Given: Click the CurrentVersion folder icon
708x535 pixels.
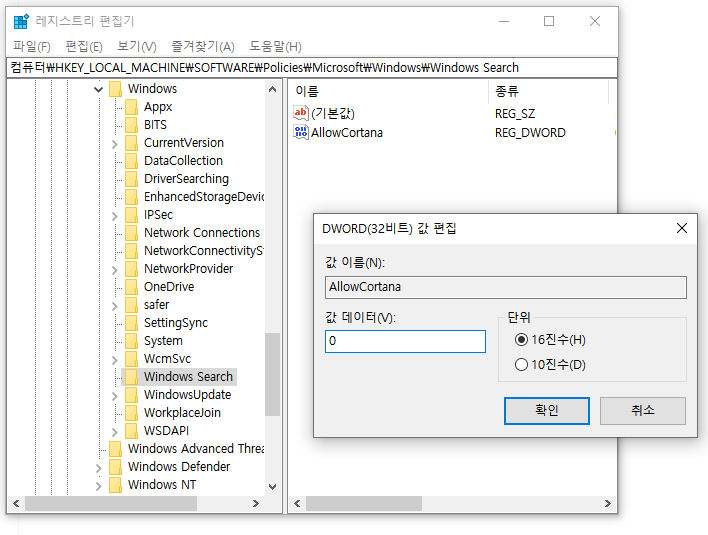Looking at the screenshot, I should [131, 143].
